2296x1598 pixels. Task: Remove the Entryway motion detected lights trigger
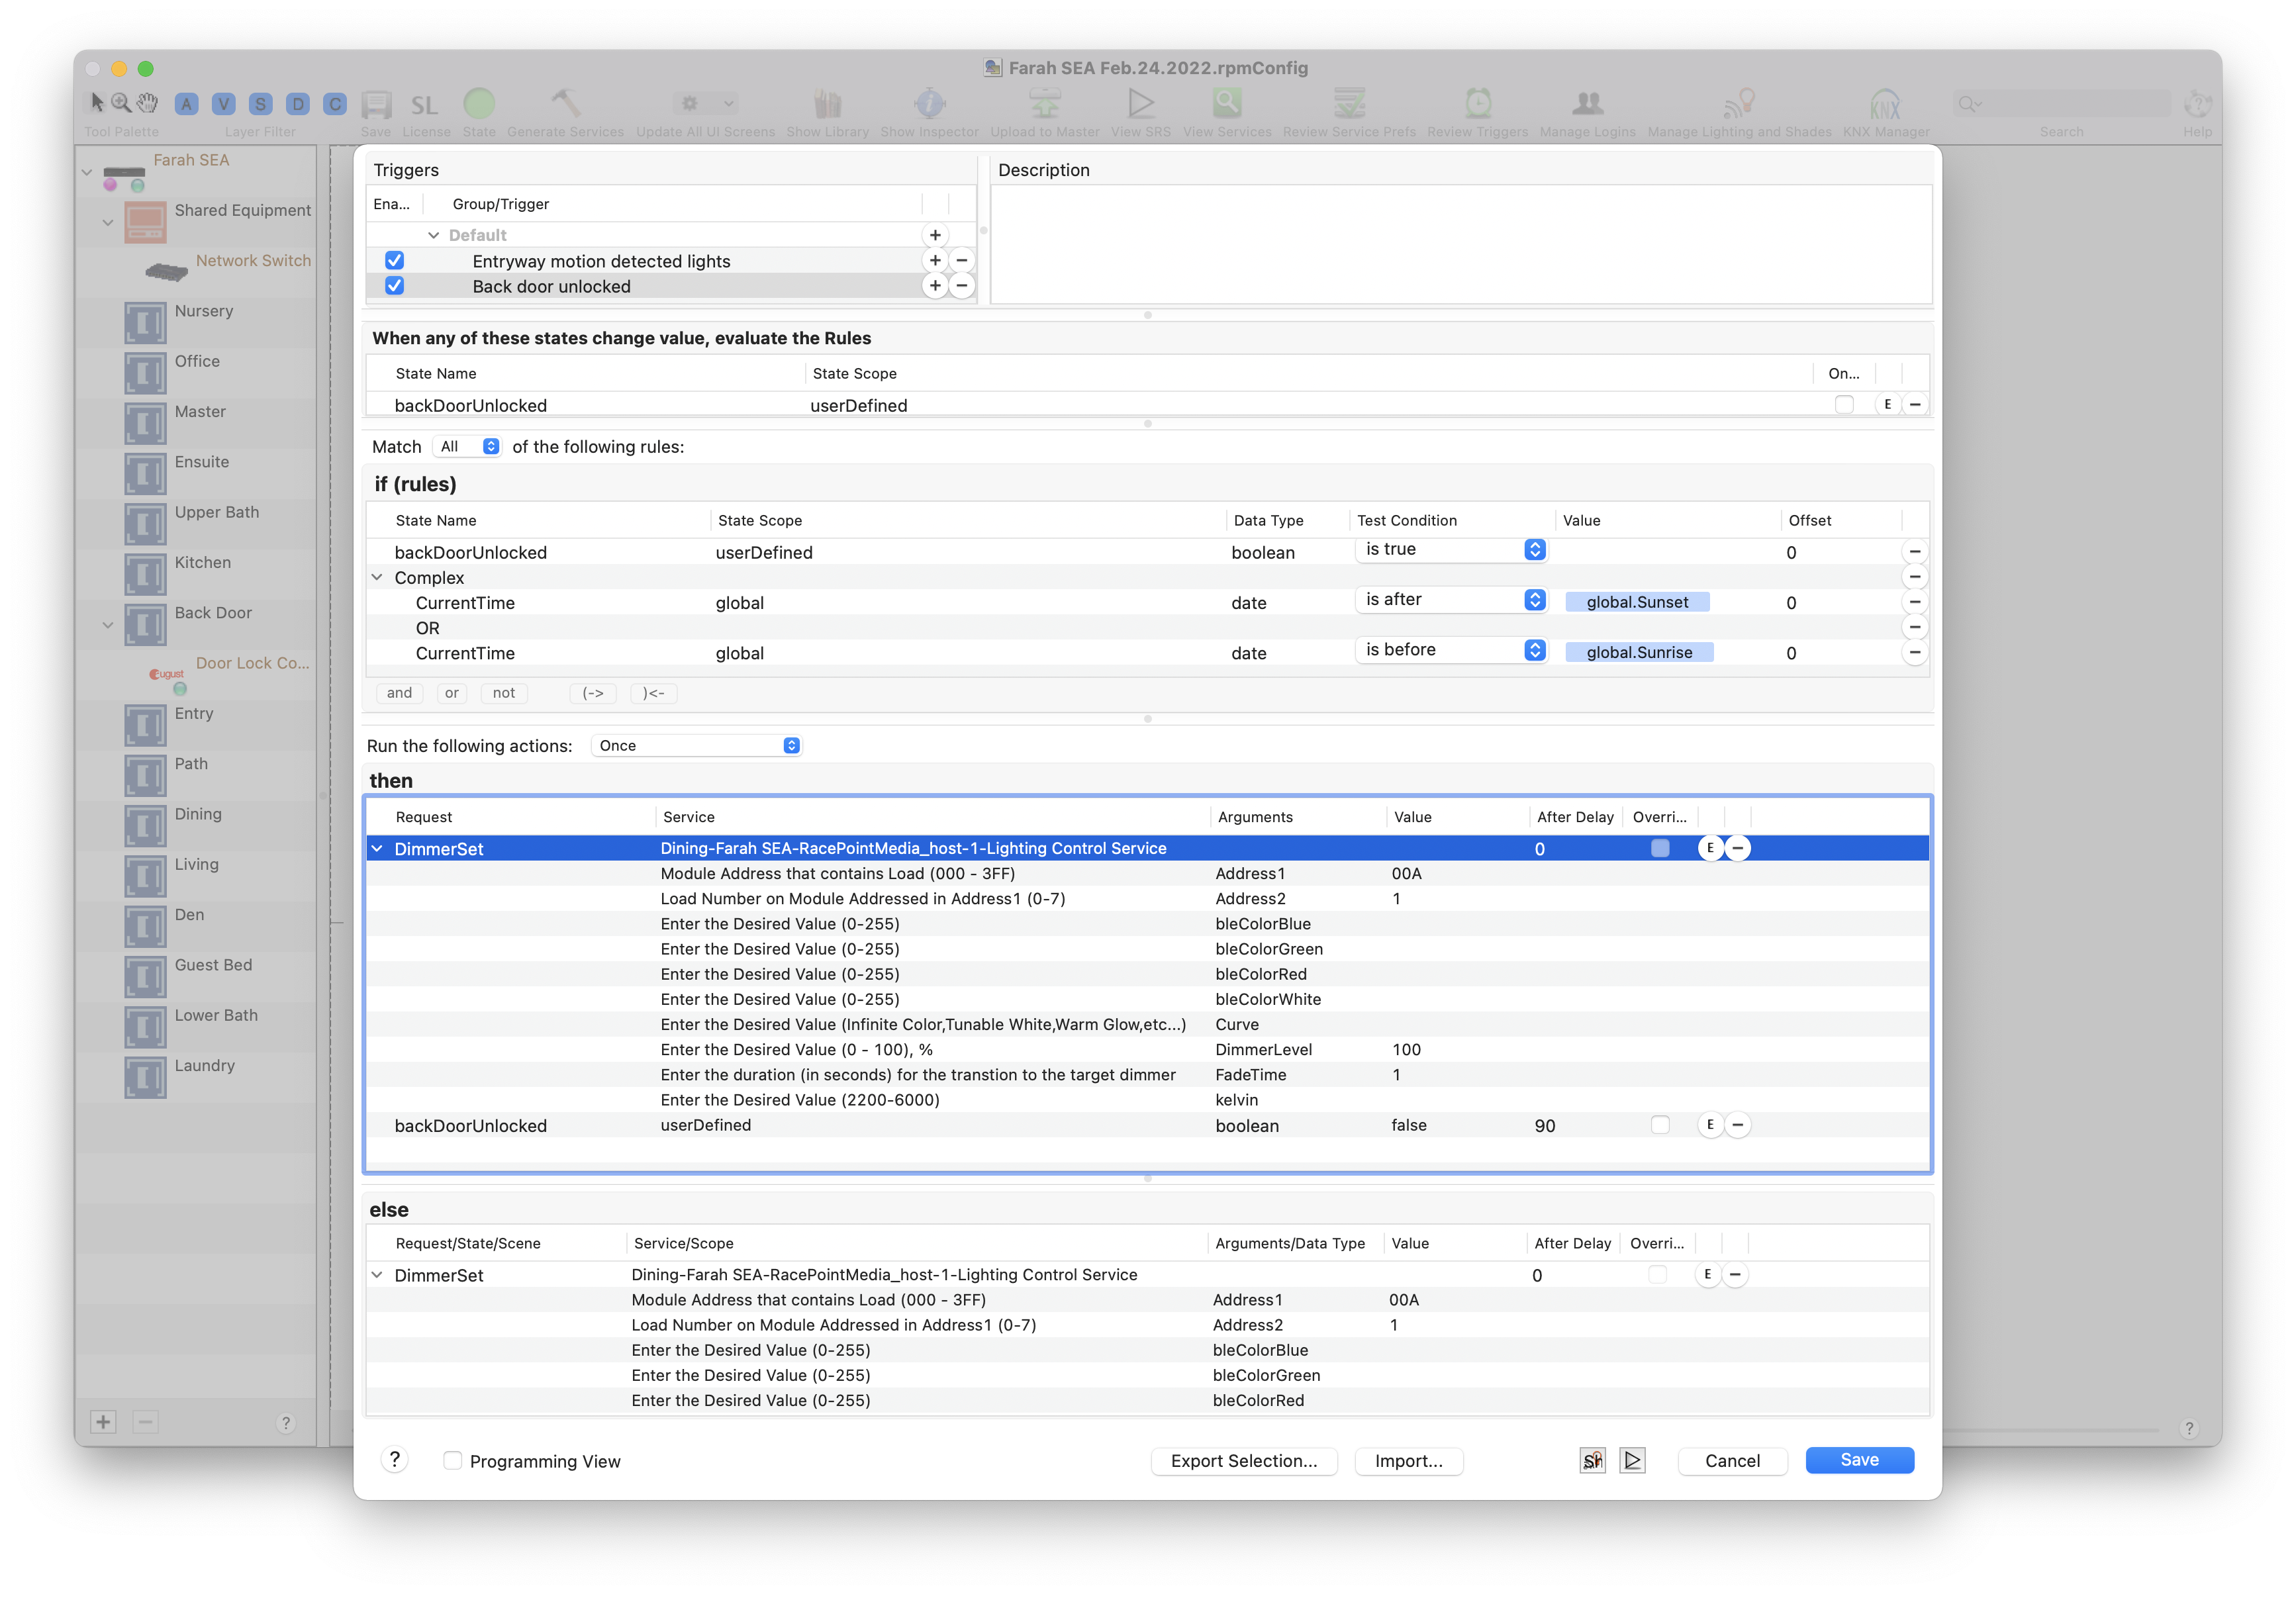[x=961, y=260]
